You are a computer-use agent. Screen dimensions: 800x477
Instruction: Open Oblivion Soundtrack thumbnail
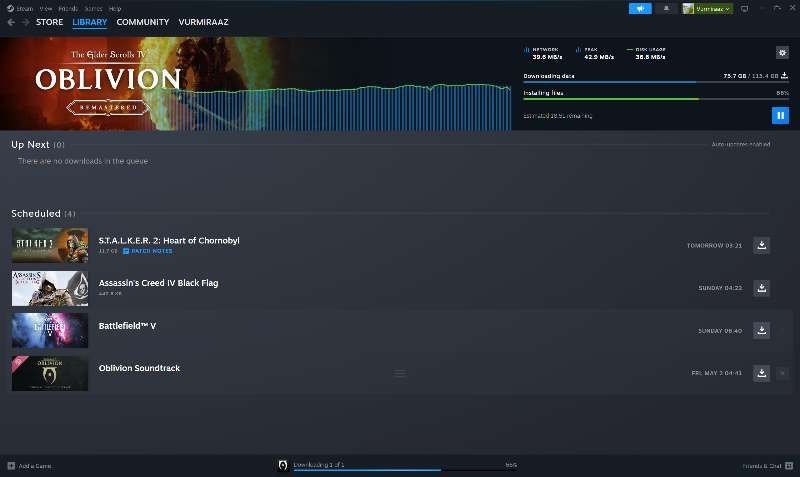(50, 373)
